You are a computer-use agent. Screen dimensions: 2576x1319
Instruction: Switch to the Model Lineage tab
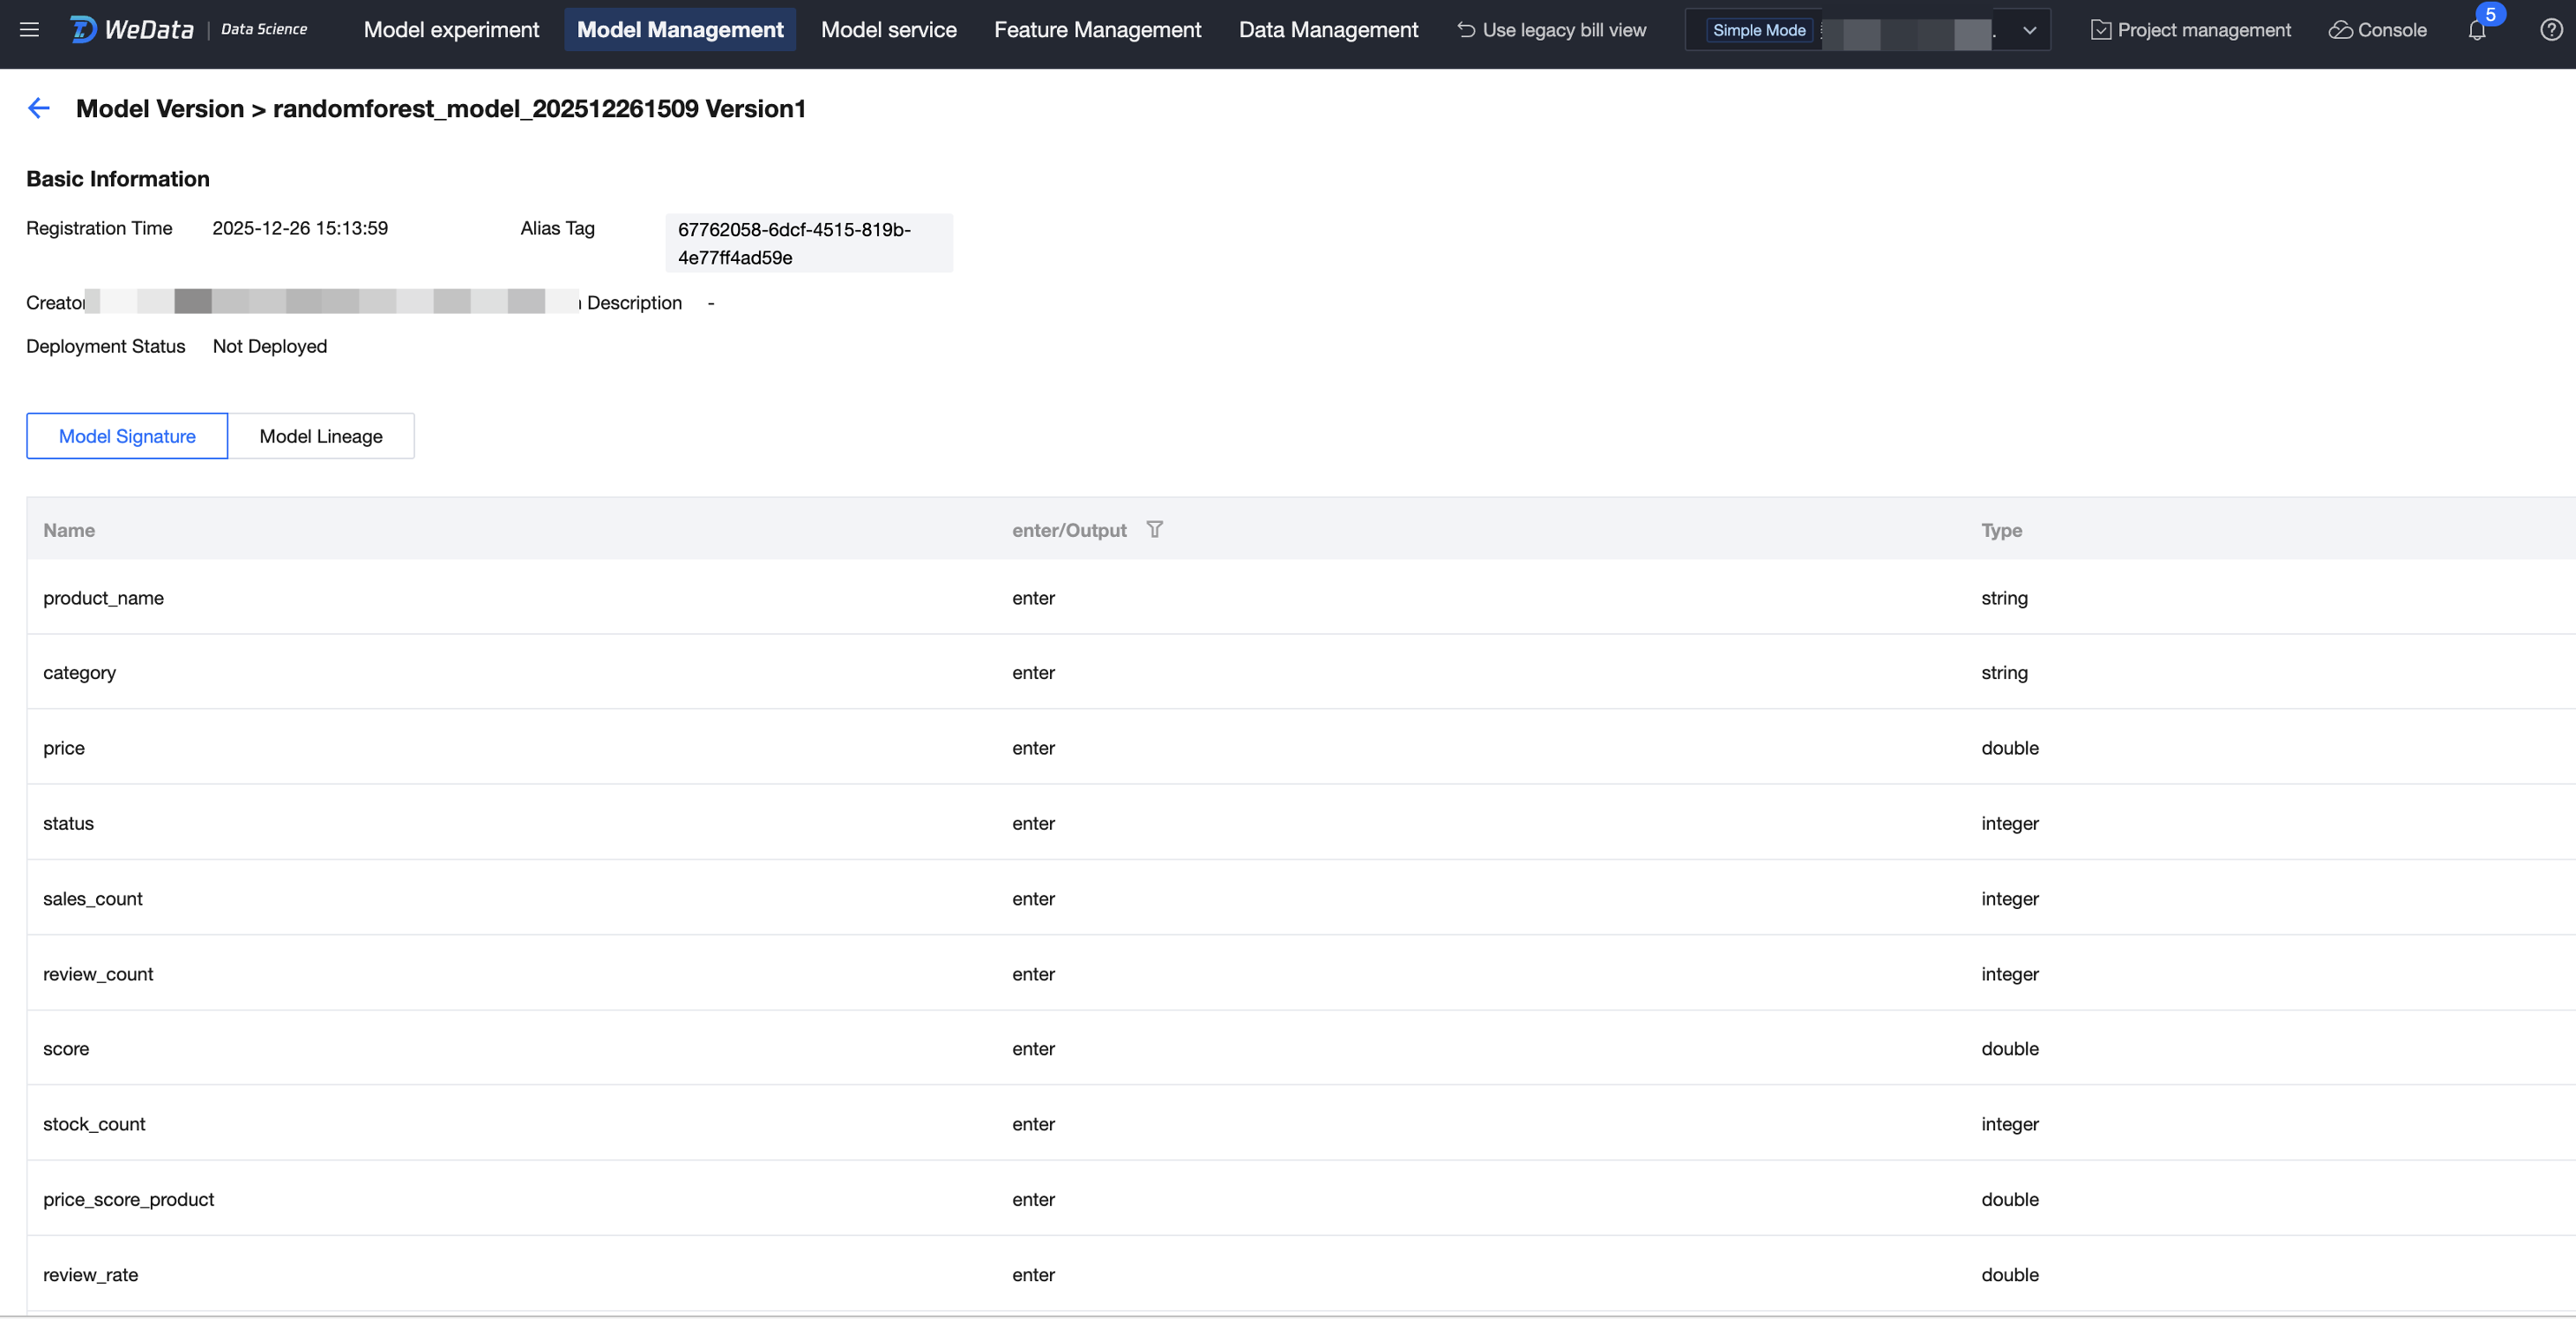point(321,436)
